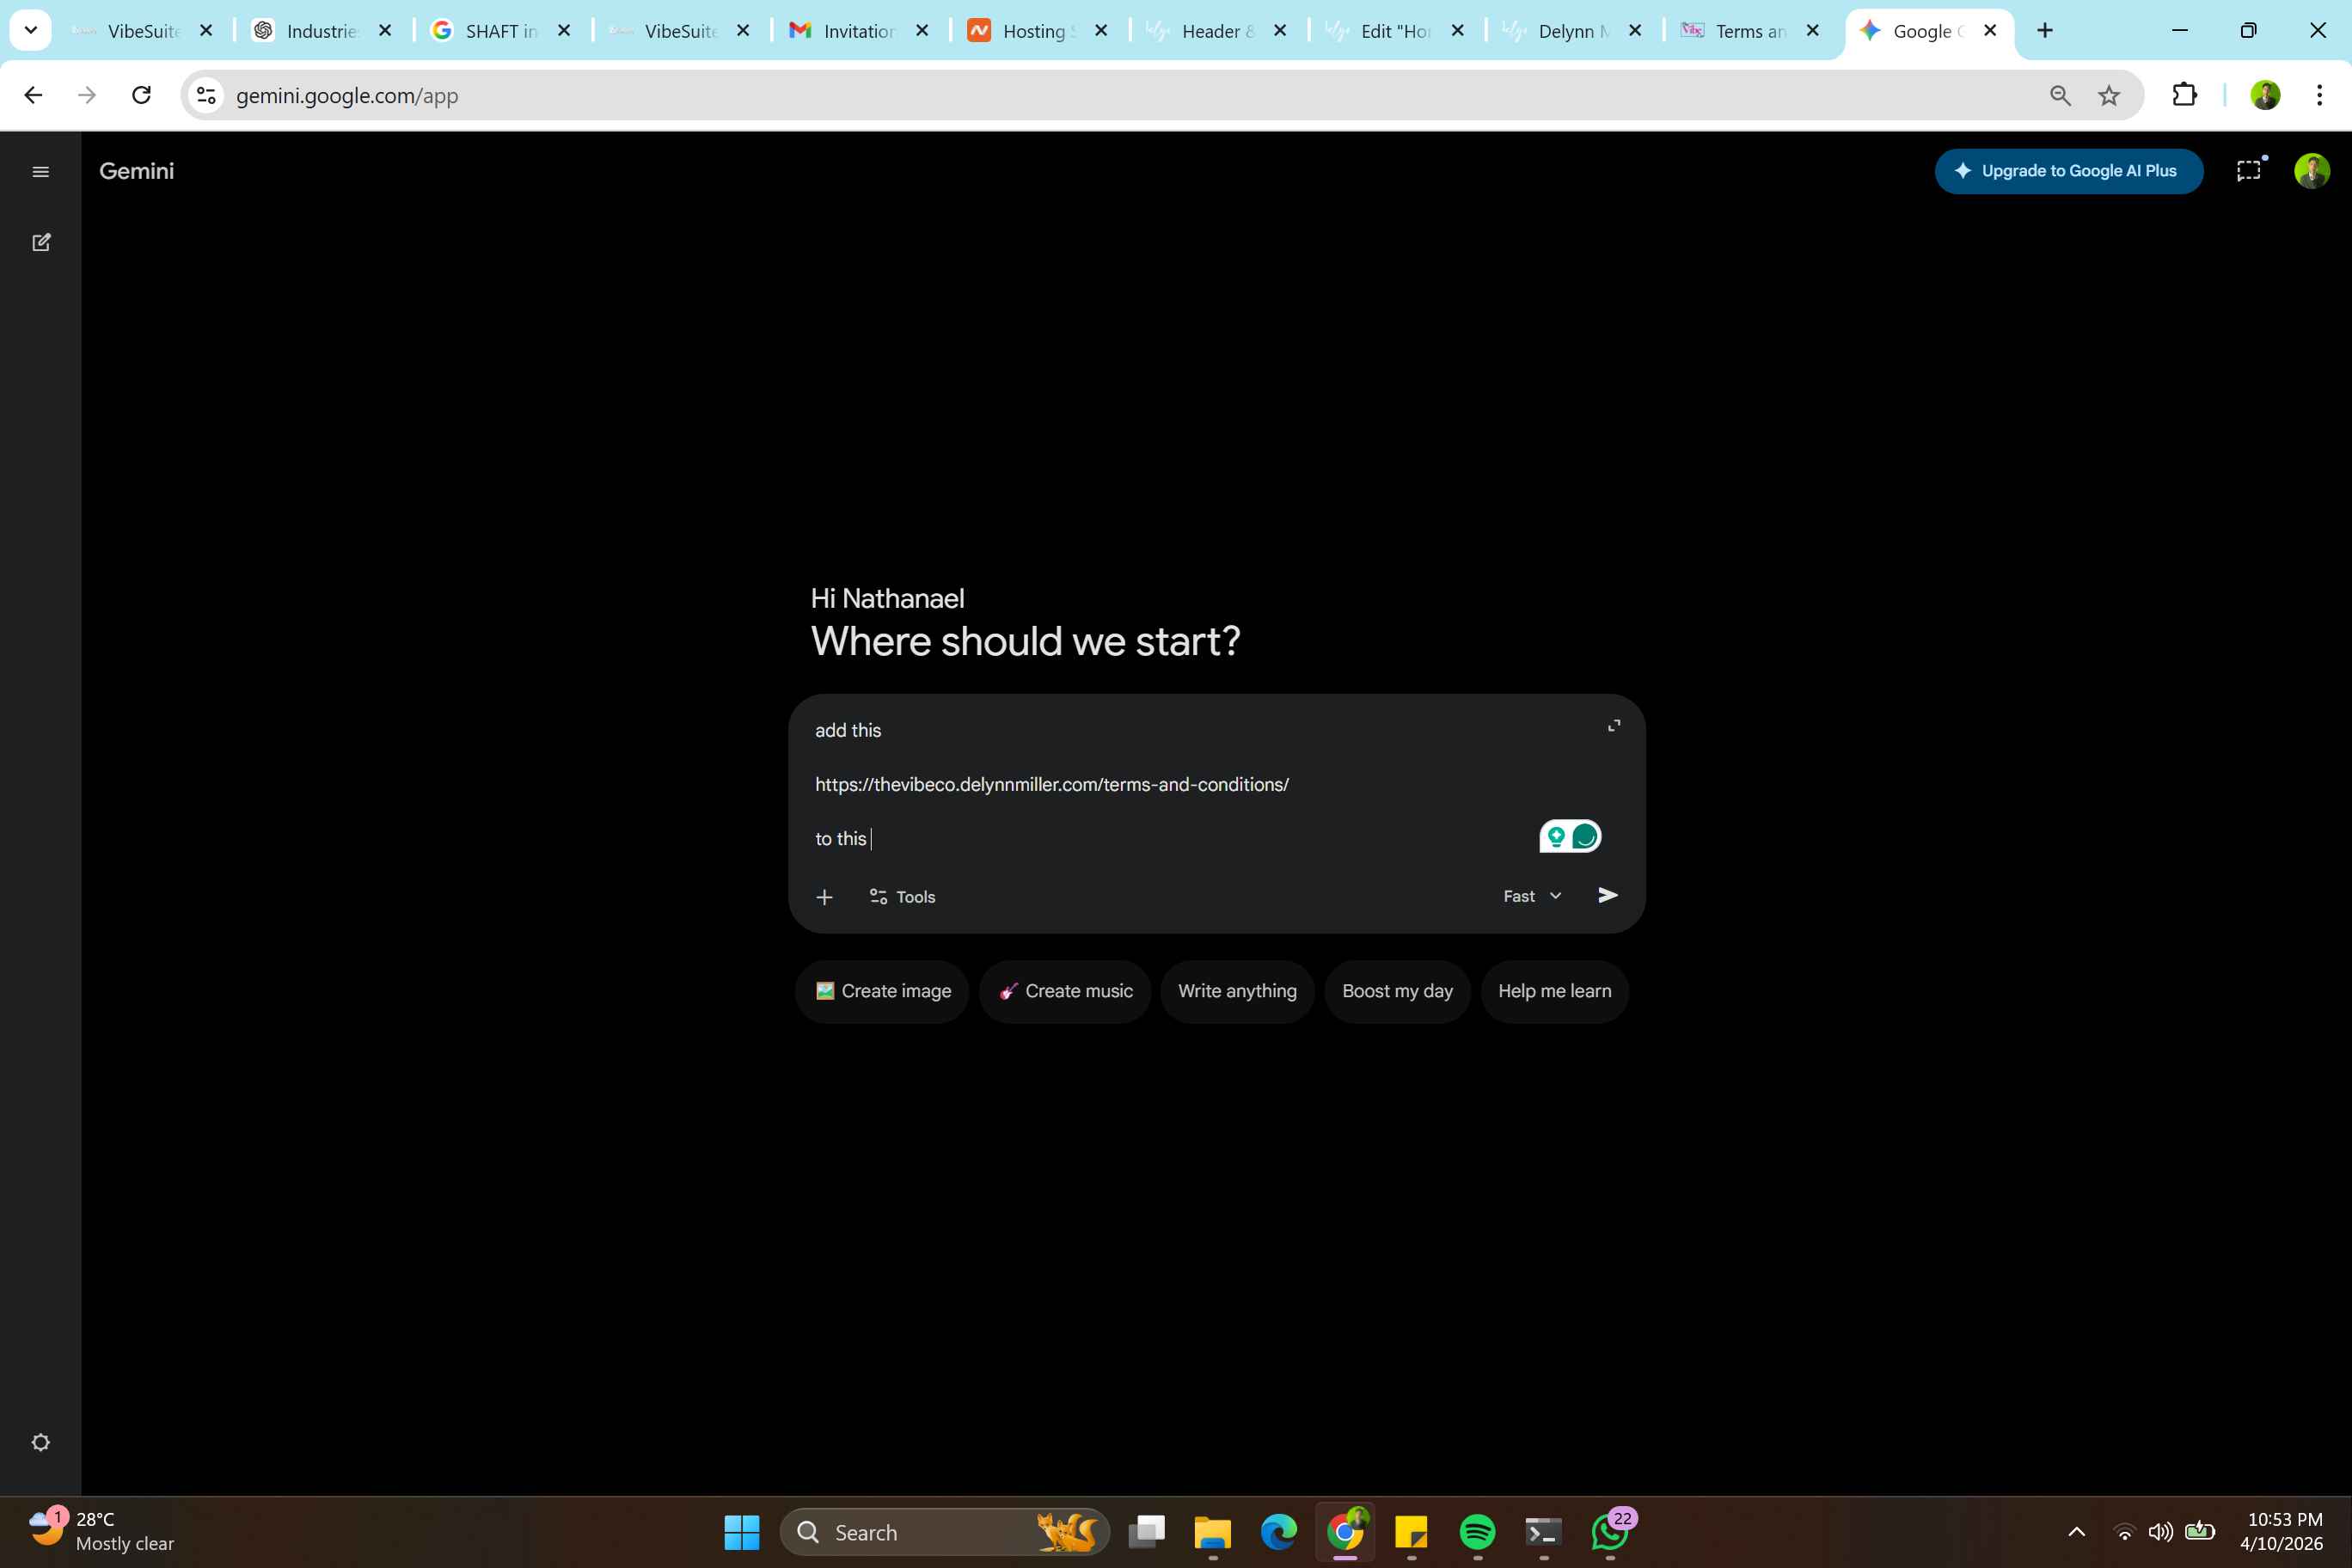The image size is (2352, 1568).
Task: Open the Extensions puzzle icon
Action: [x=2185, y=95]
